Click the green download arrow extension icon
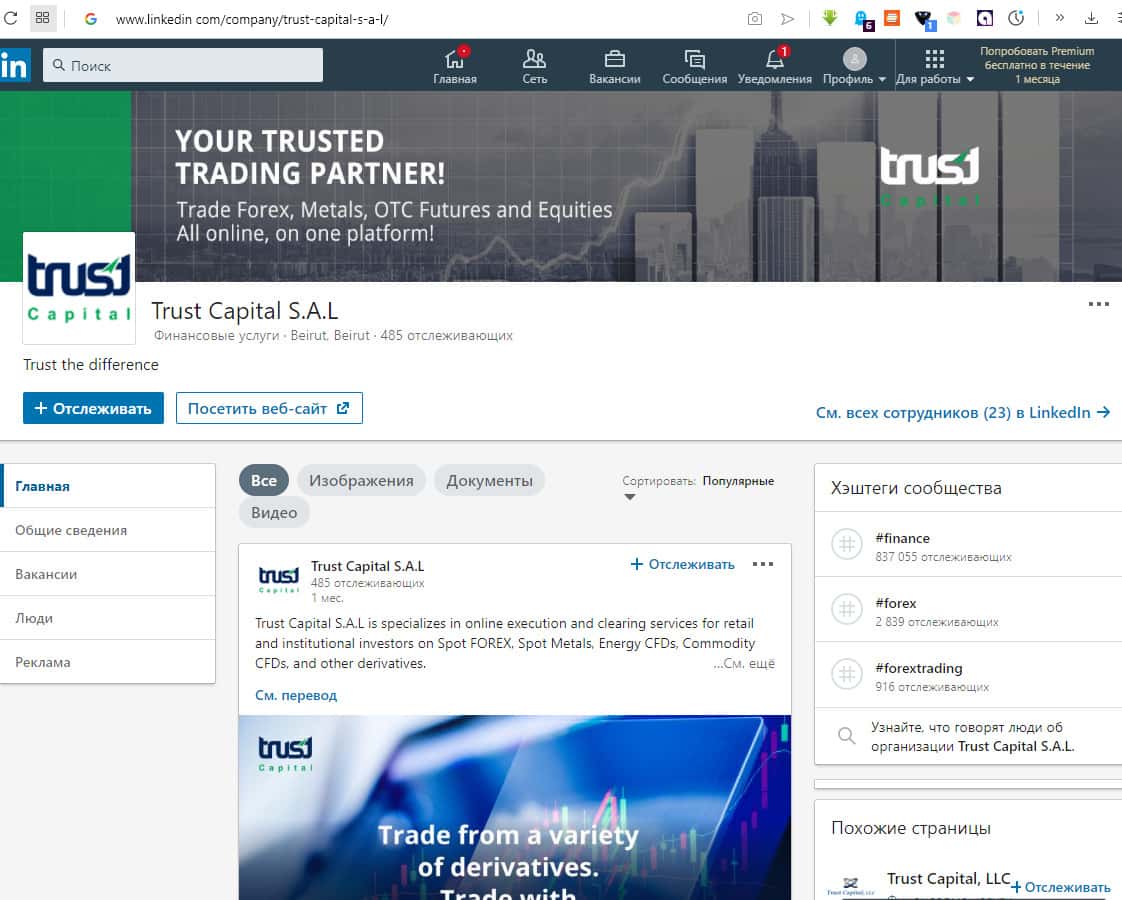 pos(829,18)
